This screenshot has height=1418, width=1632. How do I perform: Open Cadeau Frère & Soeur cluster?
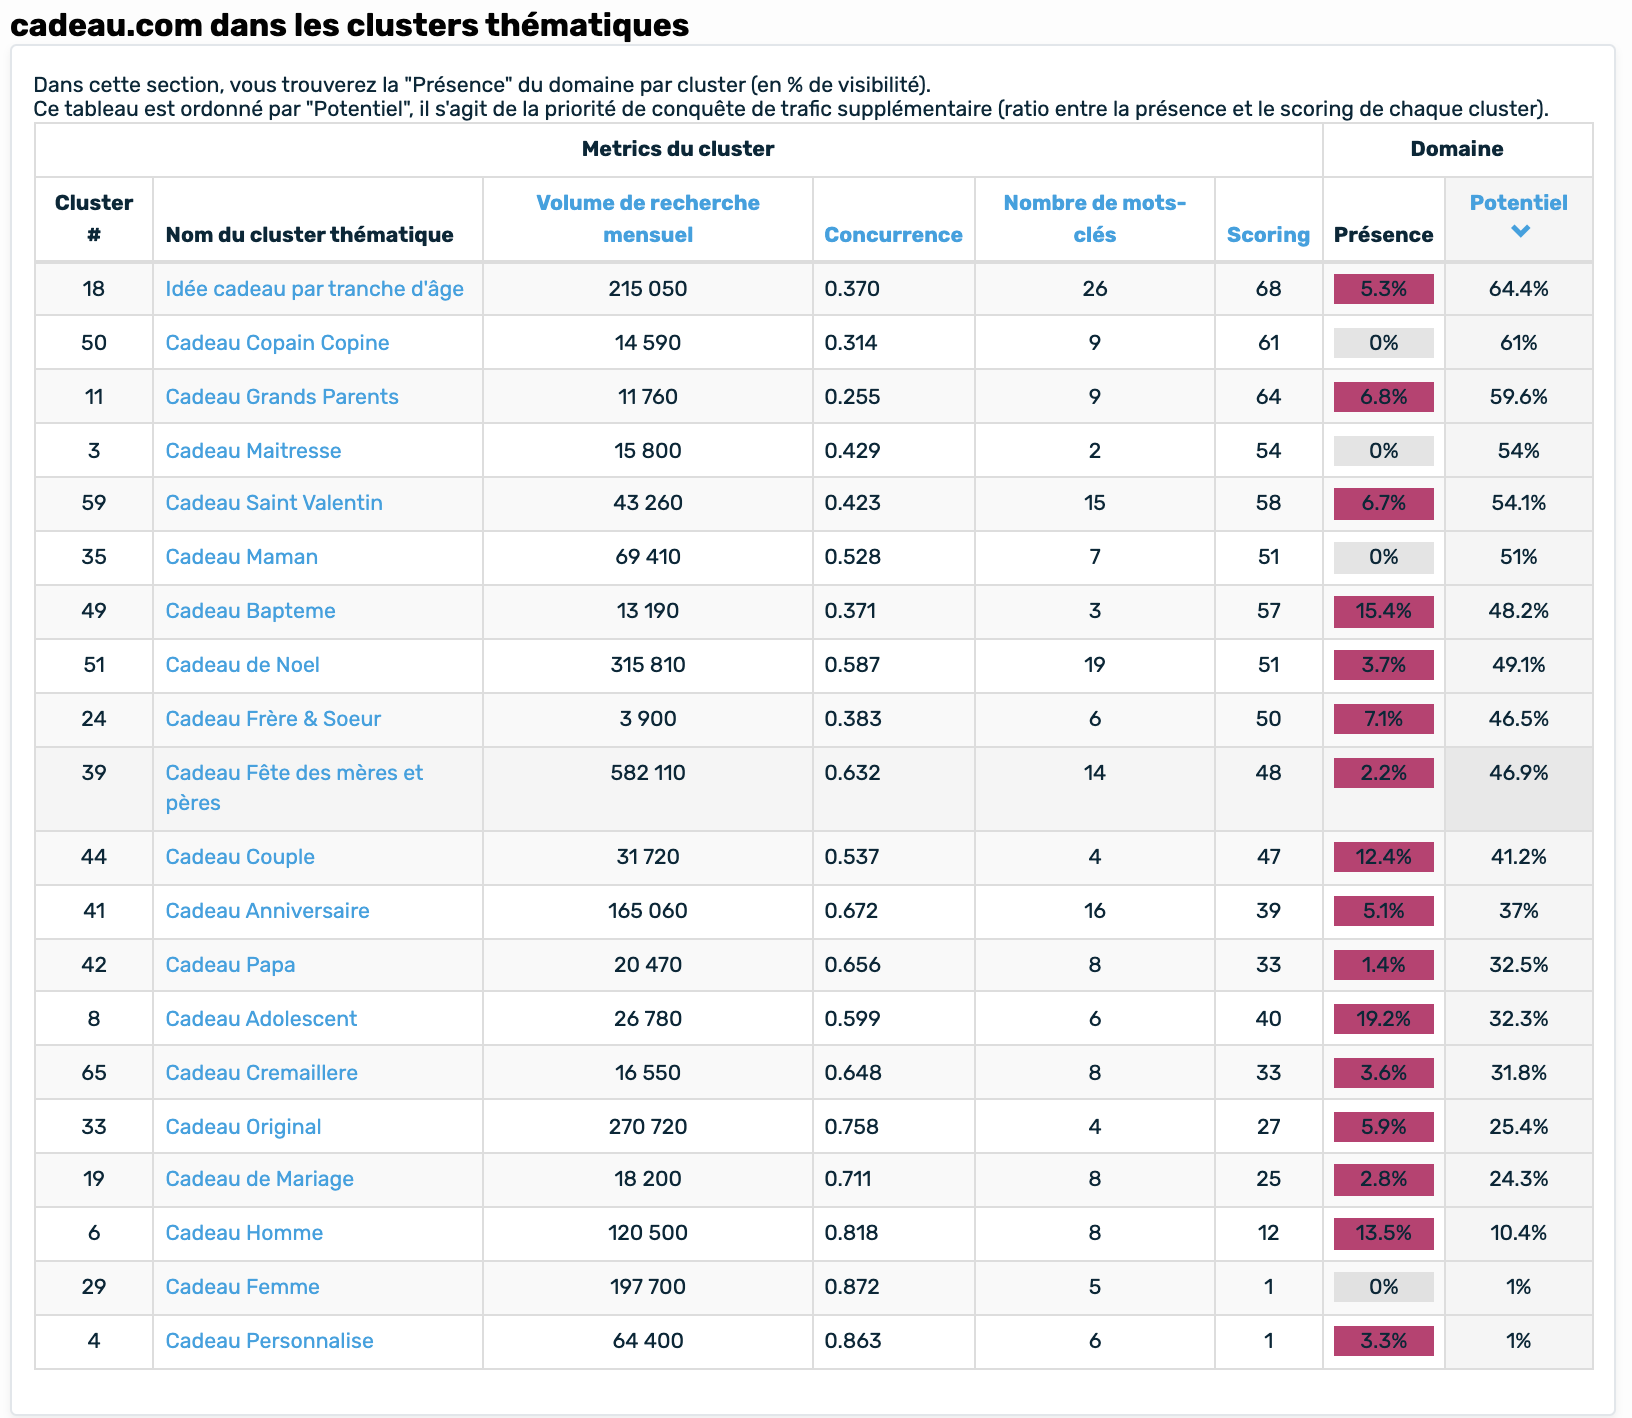click(273, 719)
